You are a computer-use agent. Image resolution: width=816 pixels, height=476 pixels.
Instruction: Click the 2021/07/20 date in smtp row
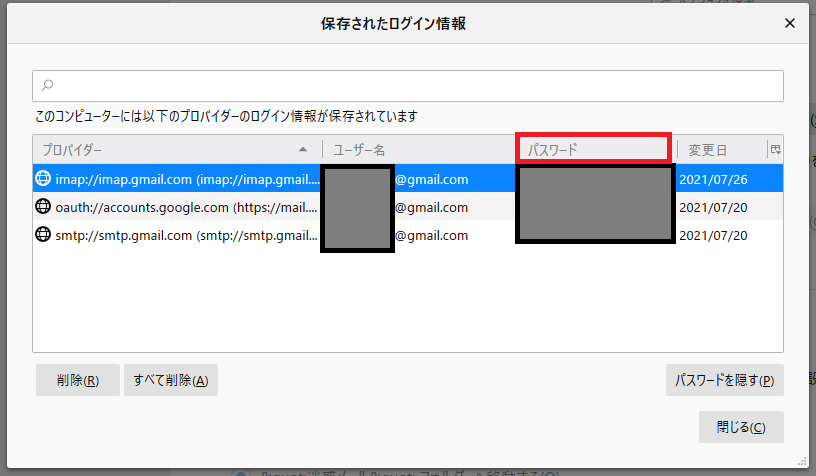pos(713,236)
